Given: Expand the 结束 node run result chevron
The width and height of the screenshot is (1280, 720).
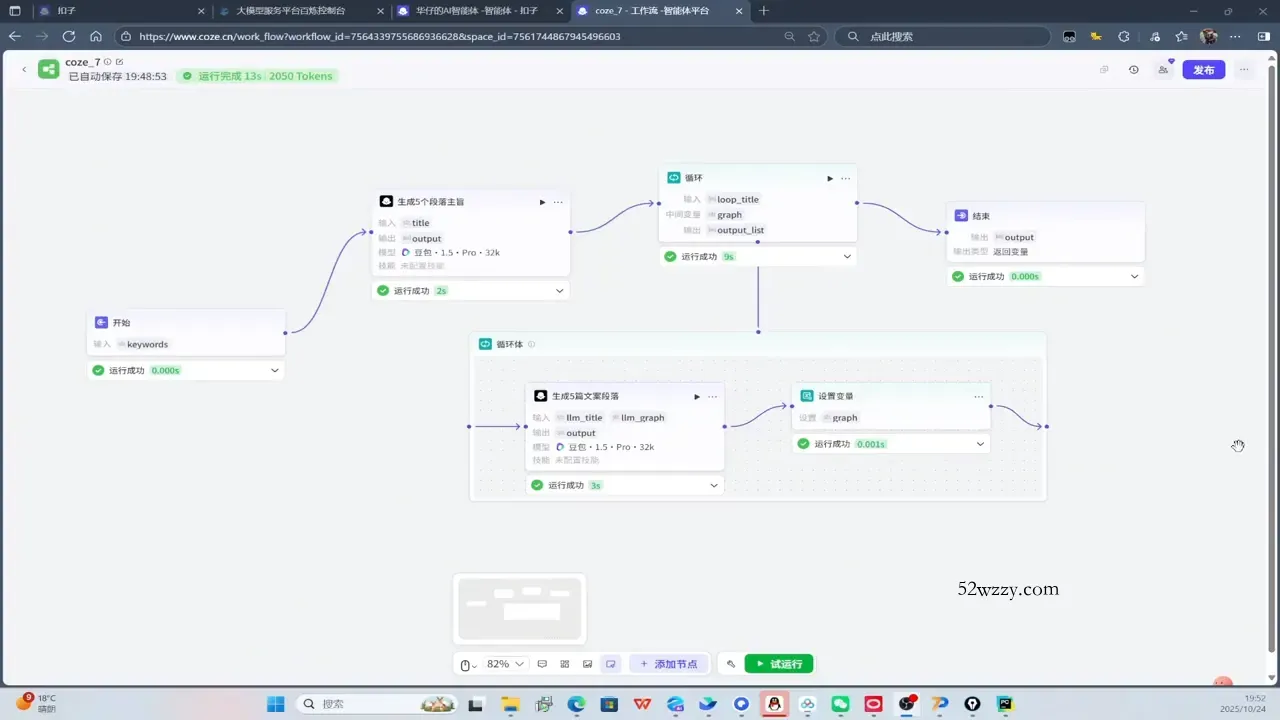Looking at the screenshot, I should point(1134,276).
